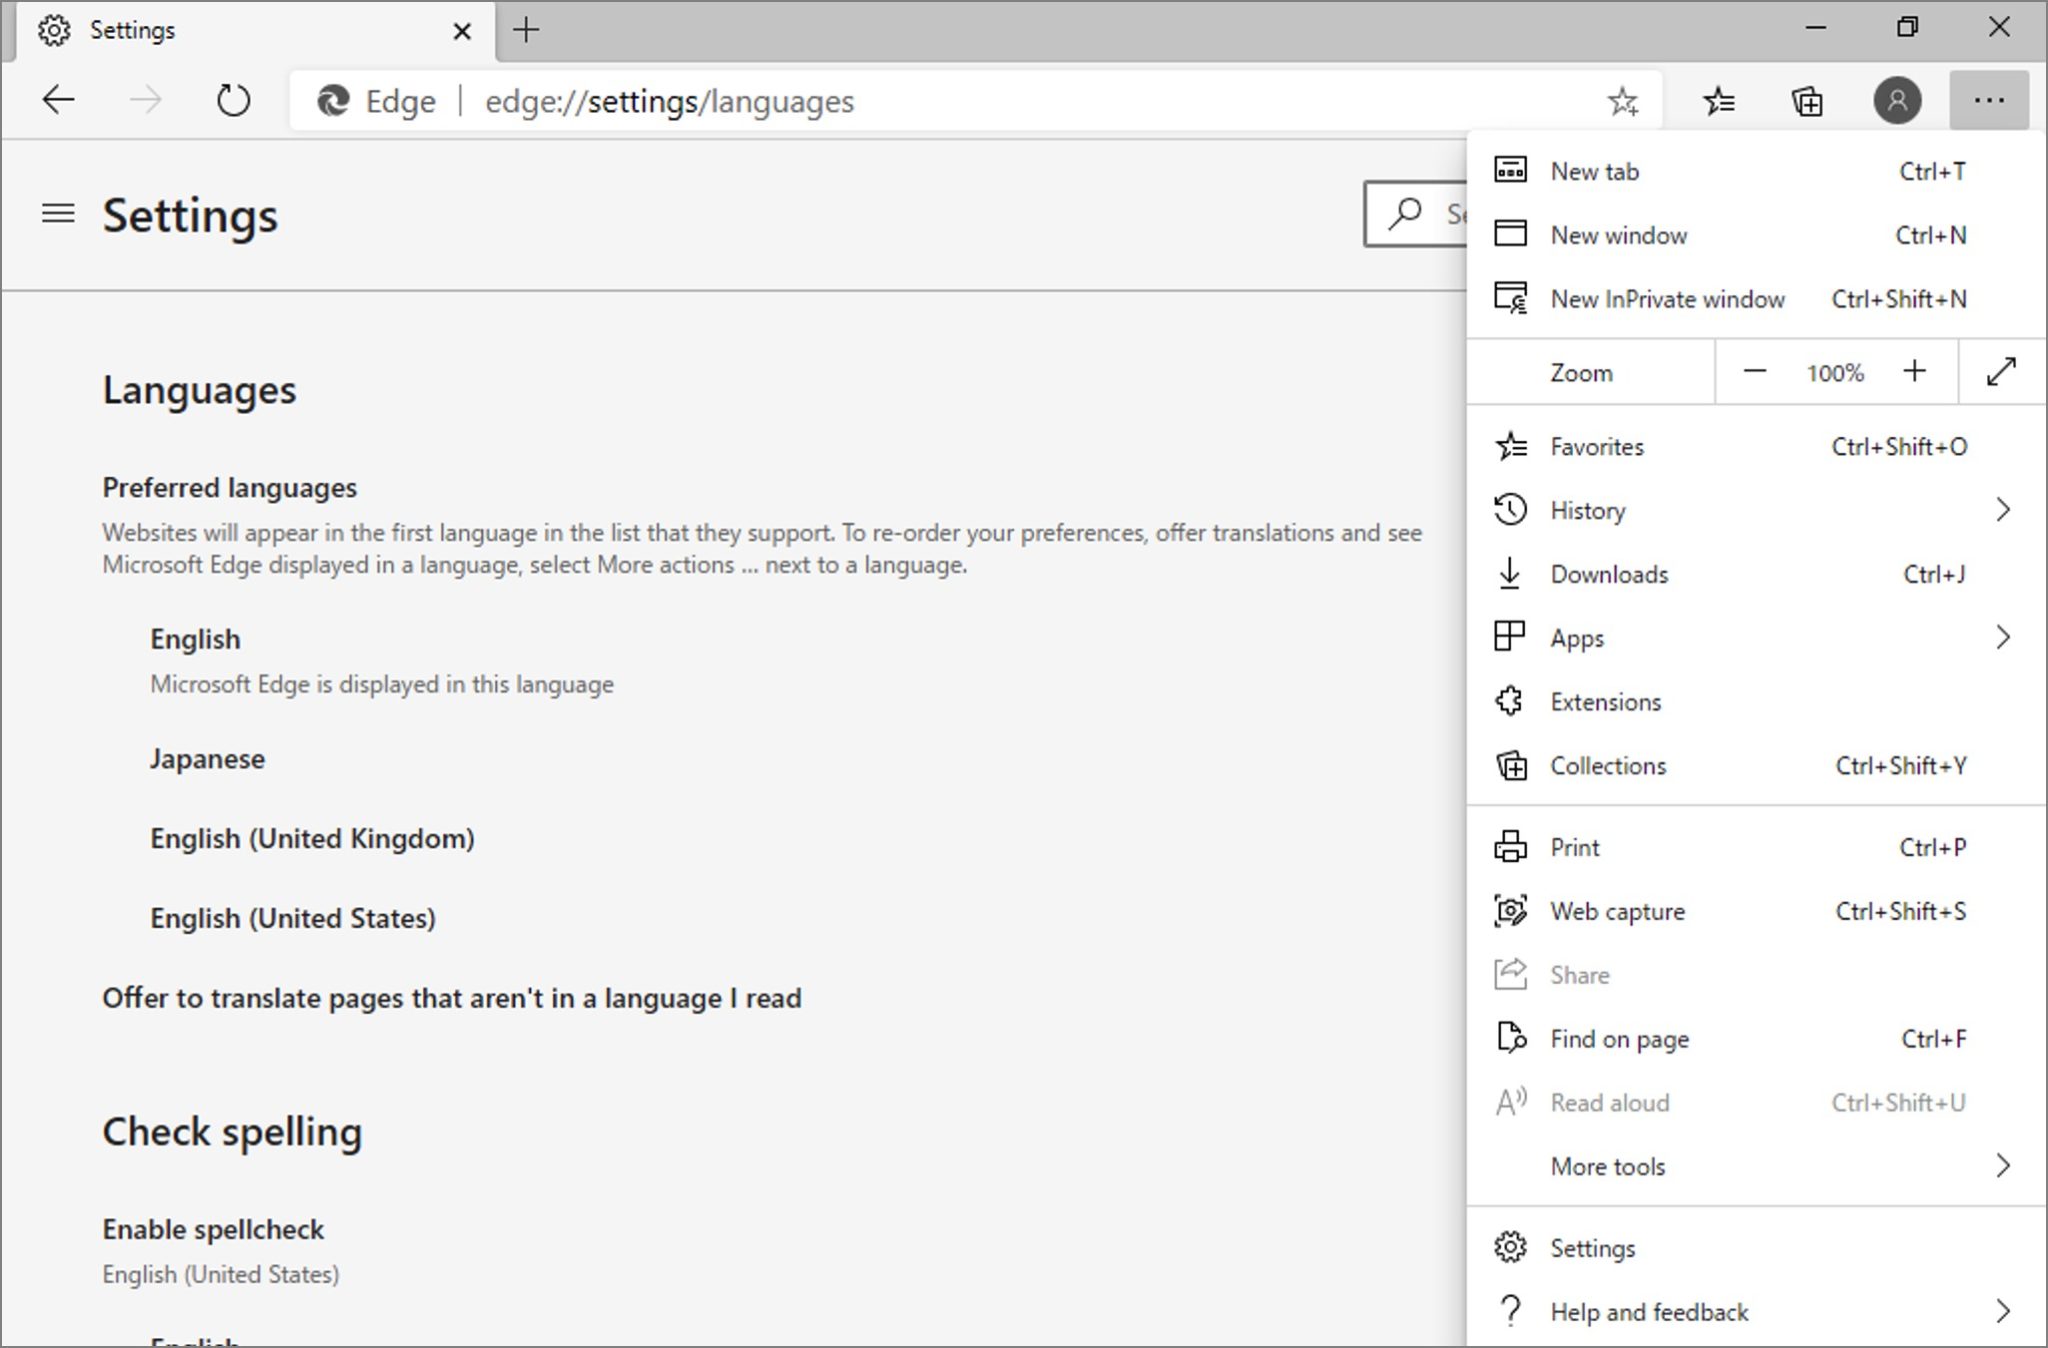Screen dimensions: 2048x1348
Task: Enter full screen mode
Action: pos(2001,371)
